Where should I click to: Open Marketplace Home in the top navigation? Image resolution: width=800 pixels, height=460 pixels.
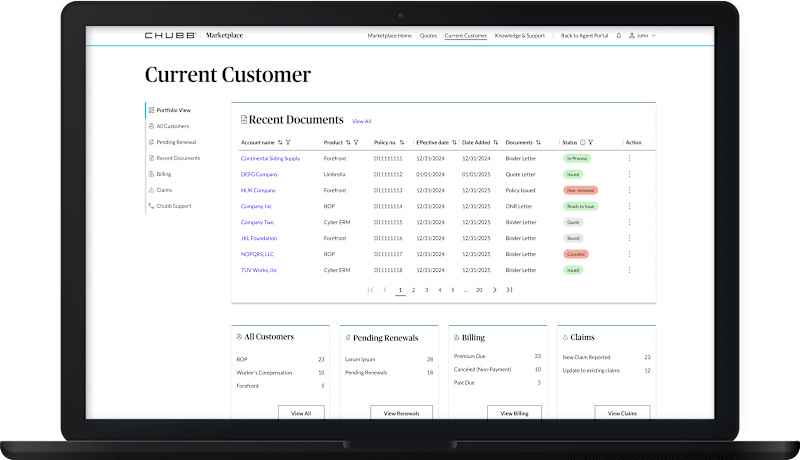pos(389,36)
